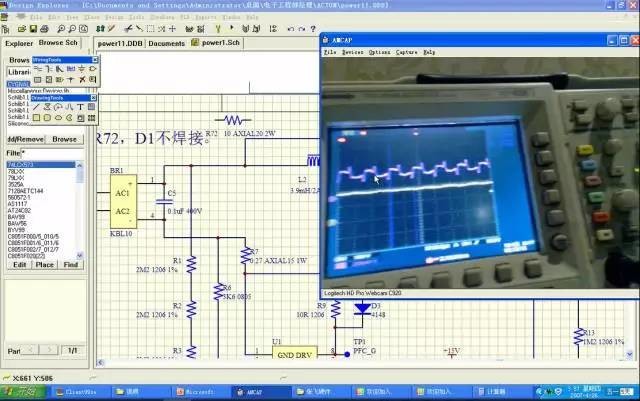
Task: Open the Documents tab
Action: pos(167,44)
